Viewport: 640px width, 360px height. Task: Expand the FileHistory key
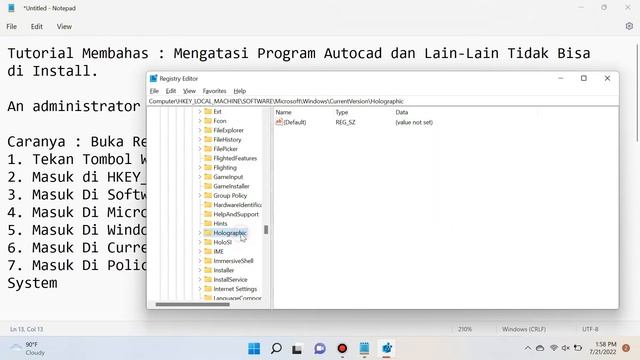coord(200,140)
